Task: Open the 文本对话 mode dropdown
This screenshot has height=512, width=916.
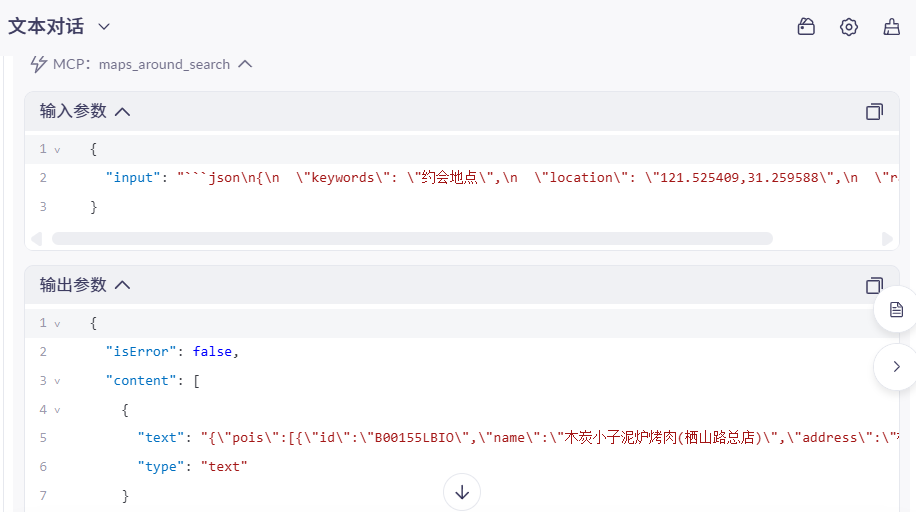Action: 104,27
